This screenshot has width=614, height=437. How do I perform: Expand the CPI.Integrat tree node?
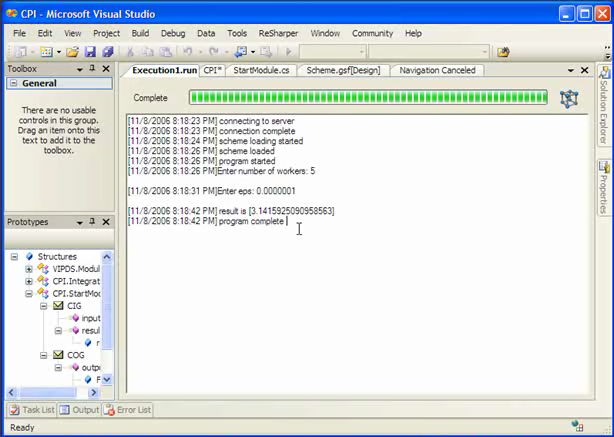click(29, 282)
